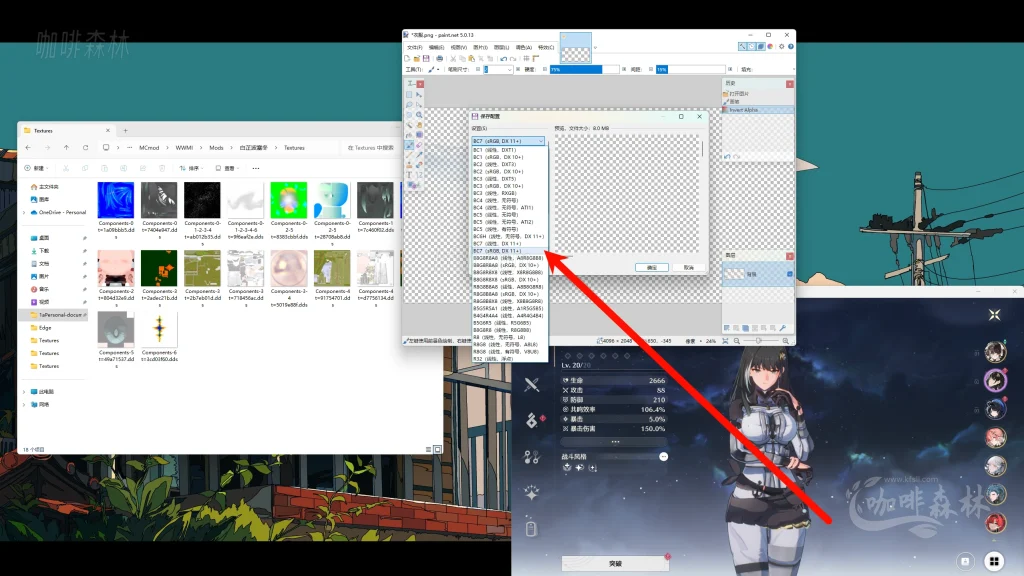The height and width of the screenshot is (576, 1024).
Task: Click the grid menu icon at game bottom-right
Action: [994, 560]
